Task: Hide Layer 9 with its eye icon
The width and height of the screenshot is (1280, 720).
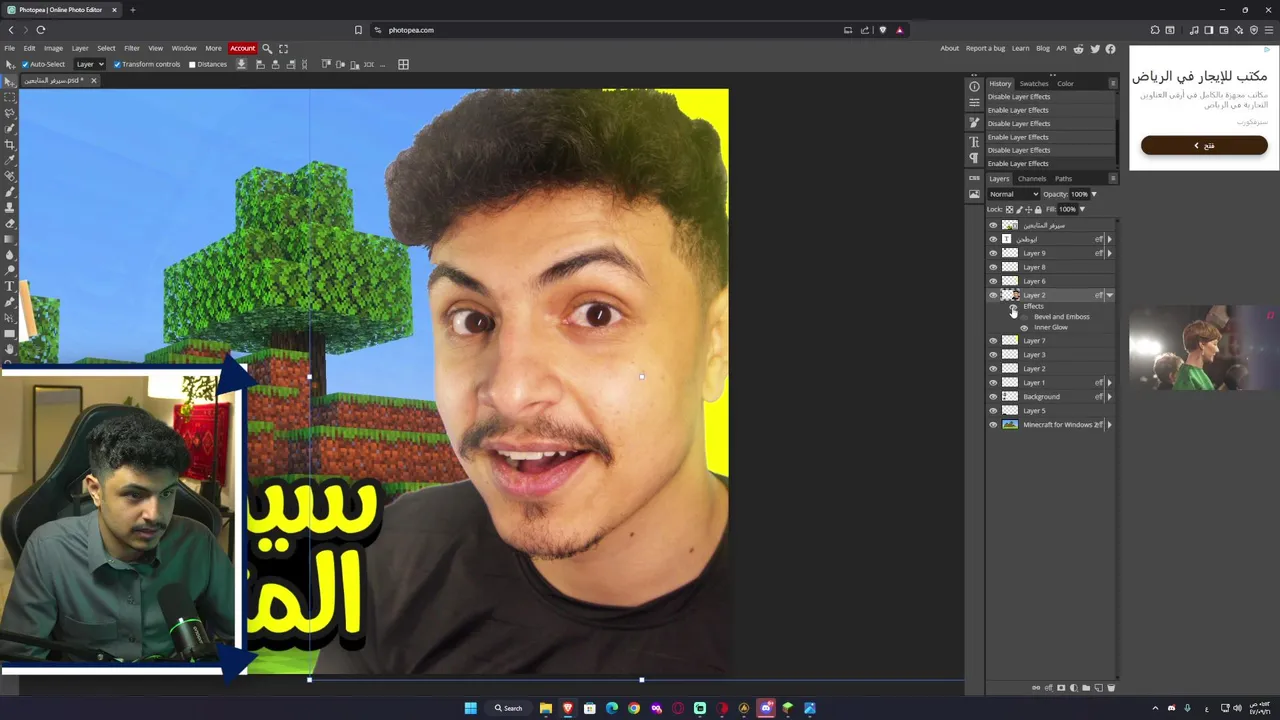Action: click(993, 253)
